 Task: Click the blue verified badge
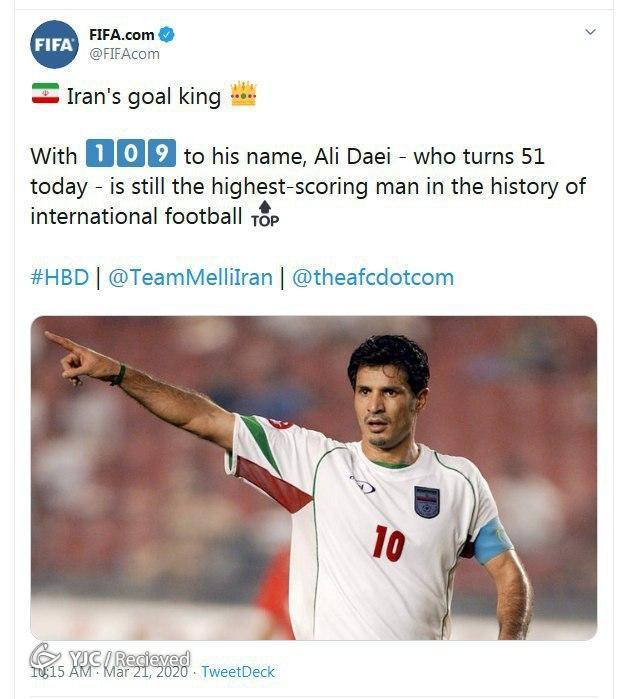pyautogui.click(x=167, y=34)
